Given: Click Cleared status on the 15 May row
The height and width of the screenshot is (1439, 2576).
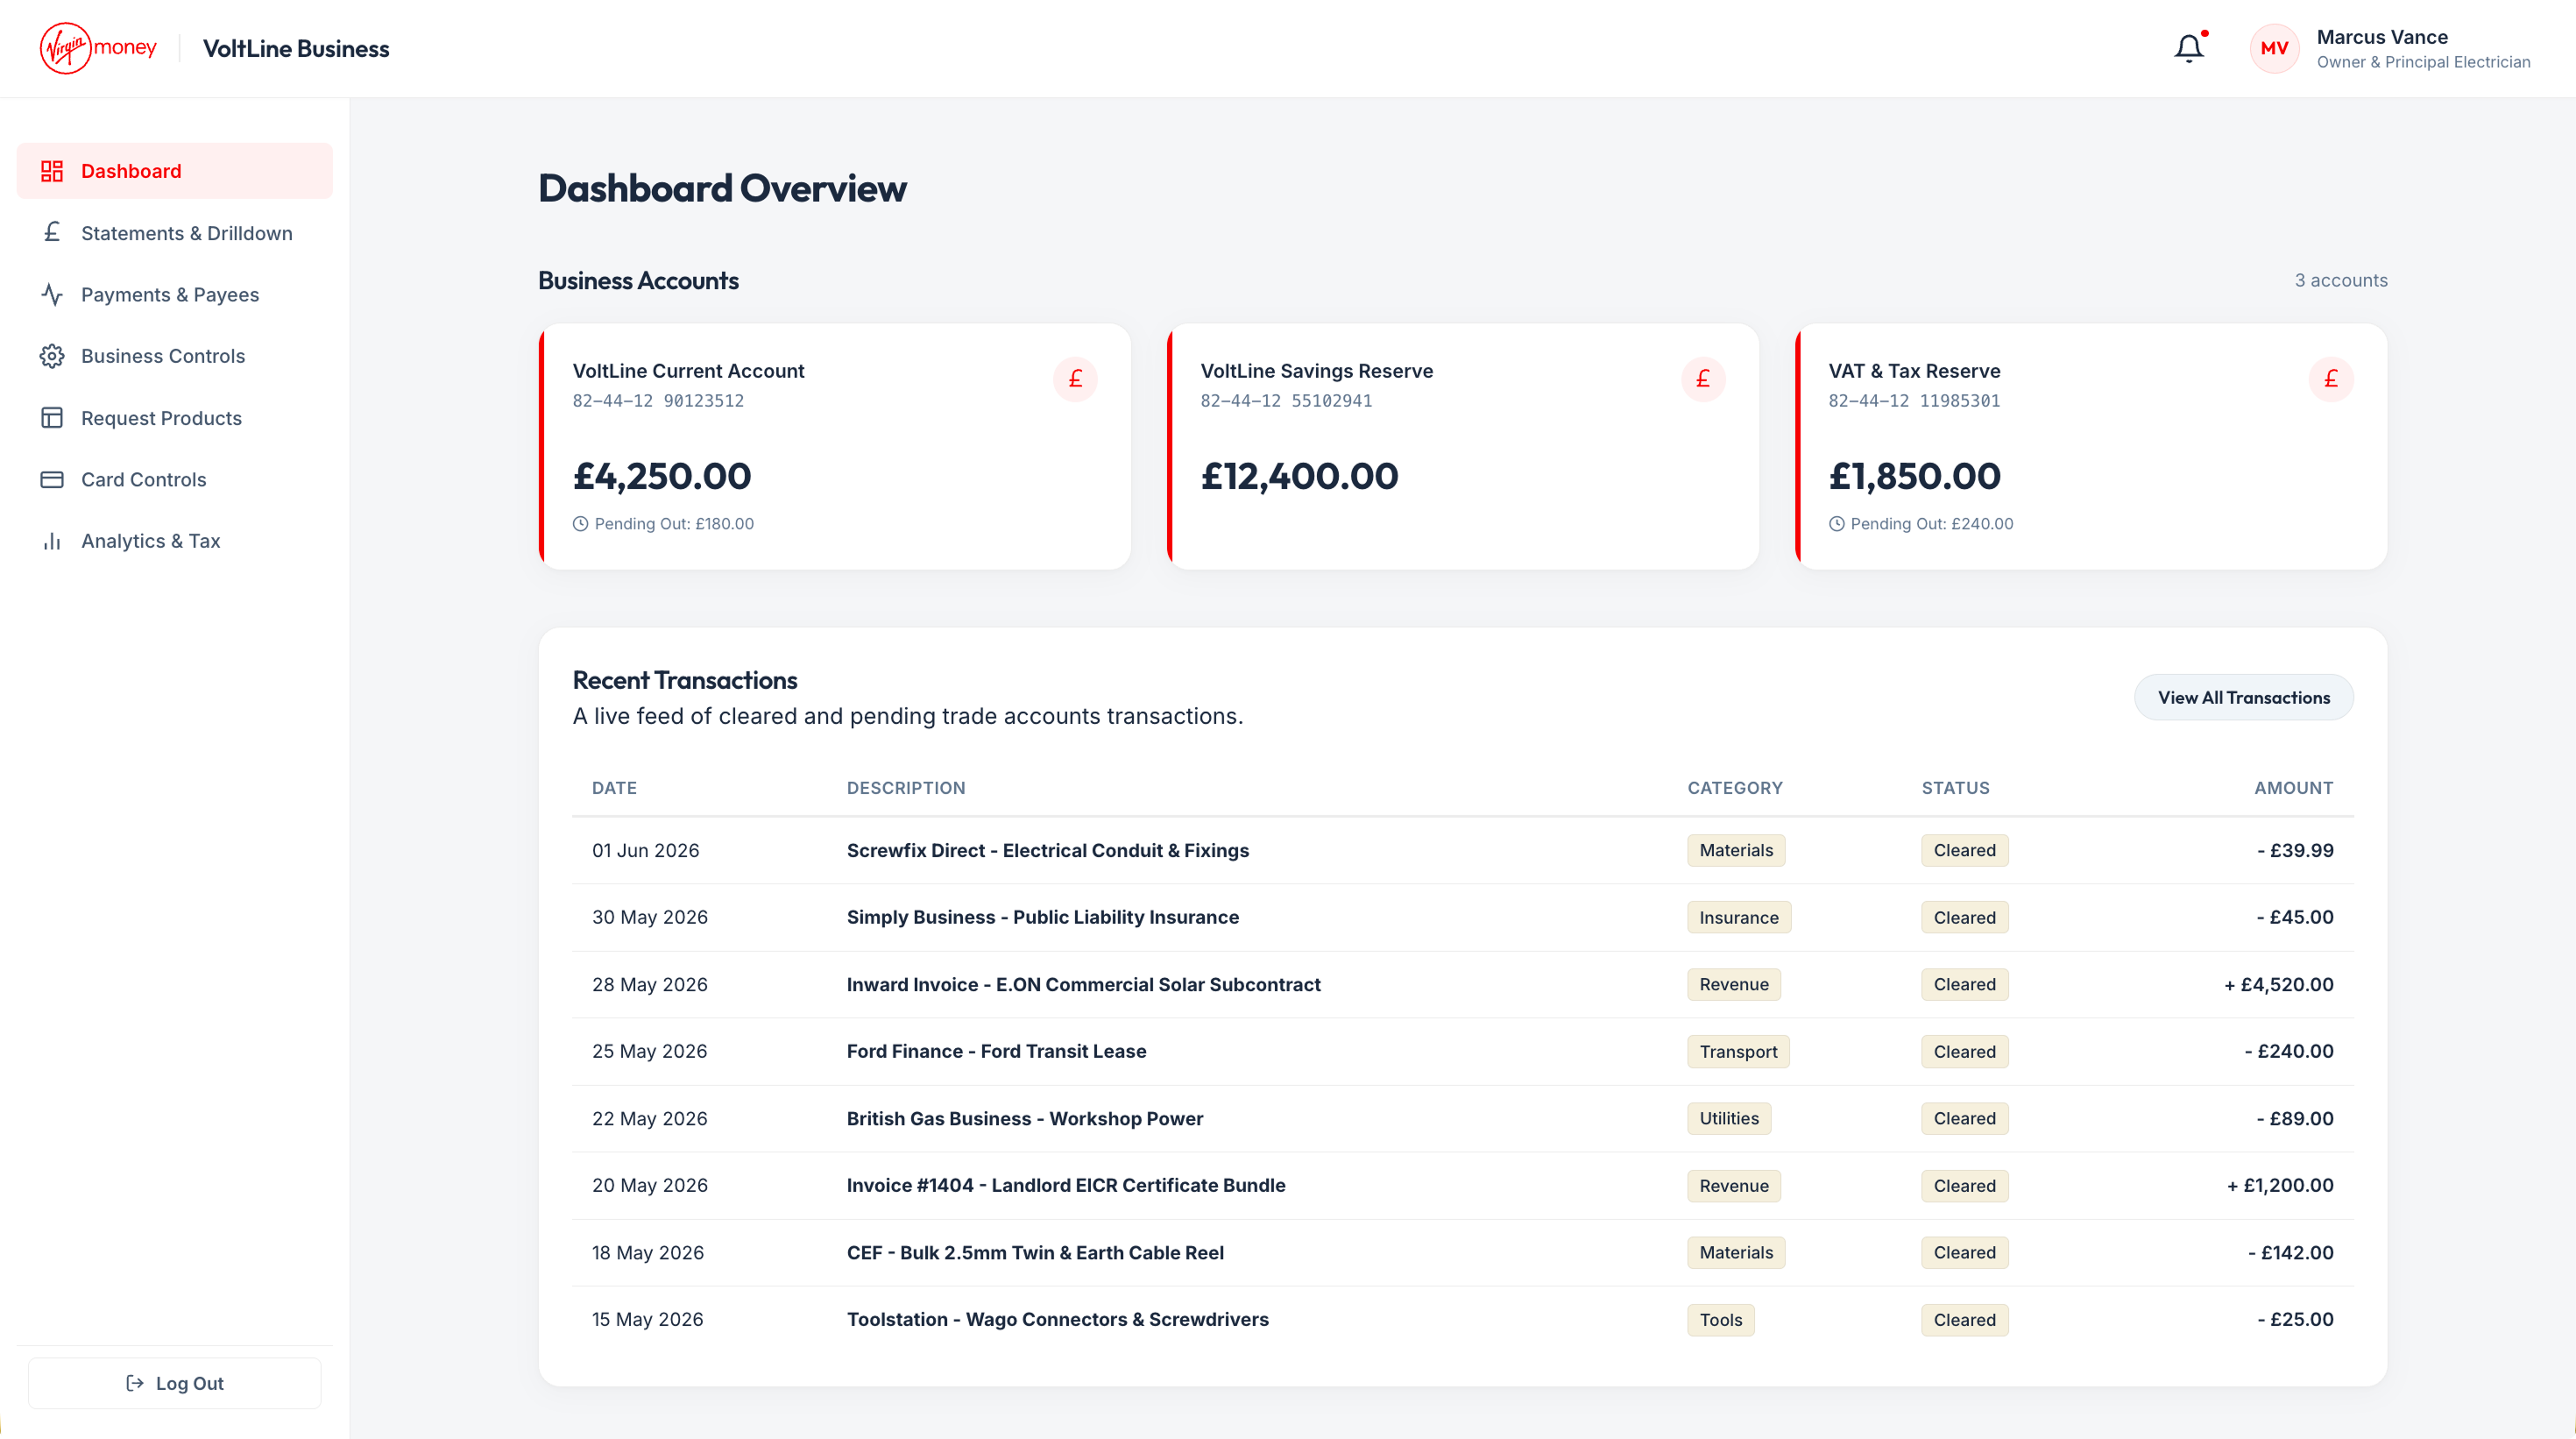Looking at the screenshot, I should pos(1964,1319).
